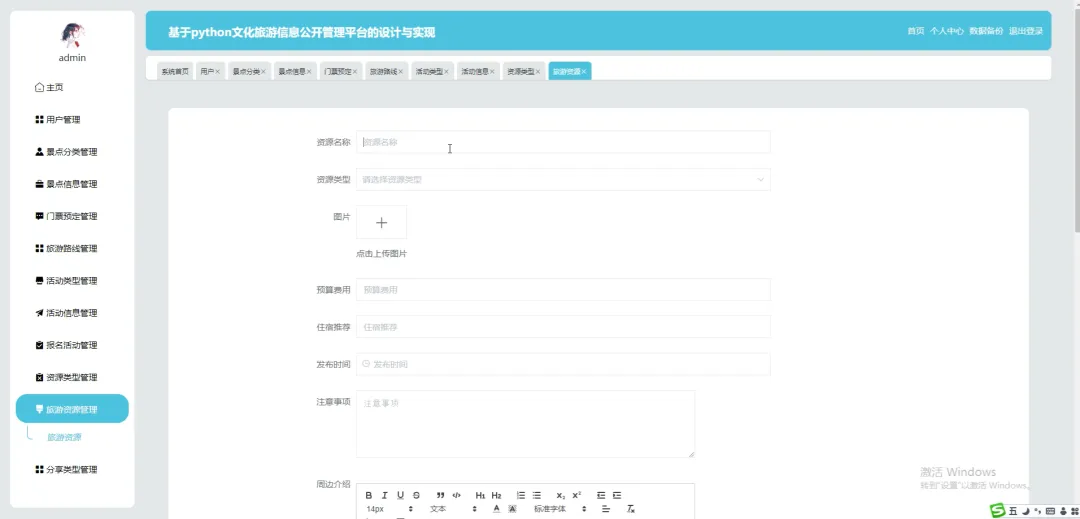Switch the 五 input mode indicator

pos(1012,511)
